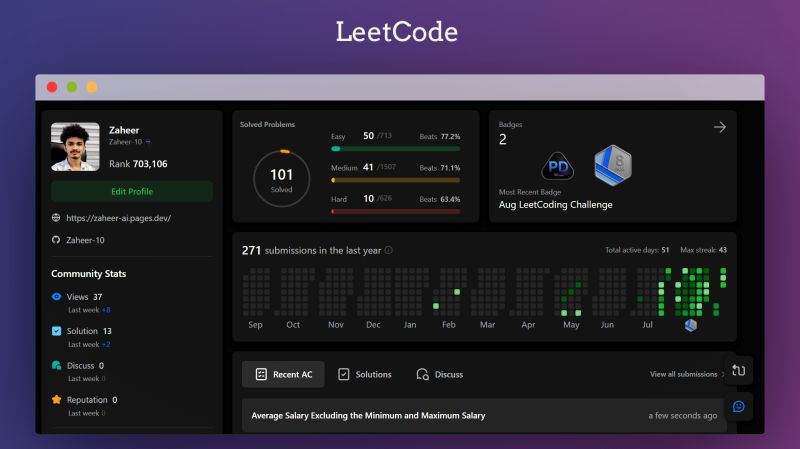Click the yellow window dot
Image resolution: width=800 pixels, height=449 pixels.
(92, 87)
